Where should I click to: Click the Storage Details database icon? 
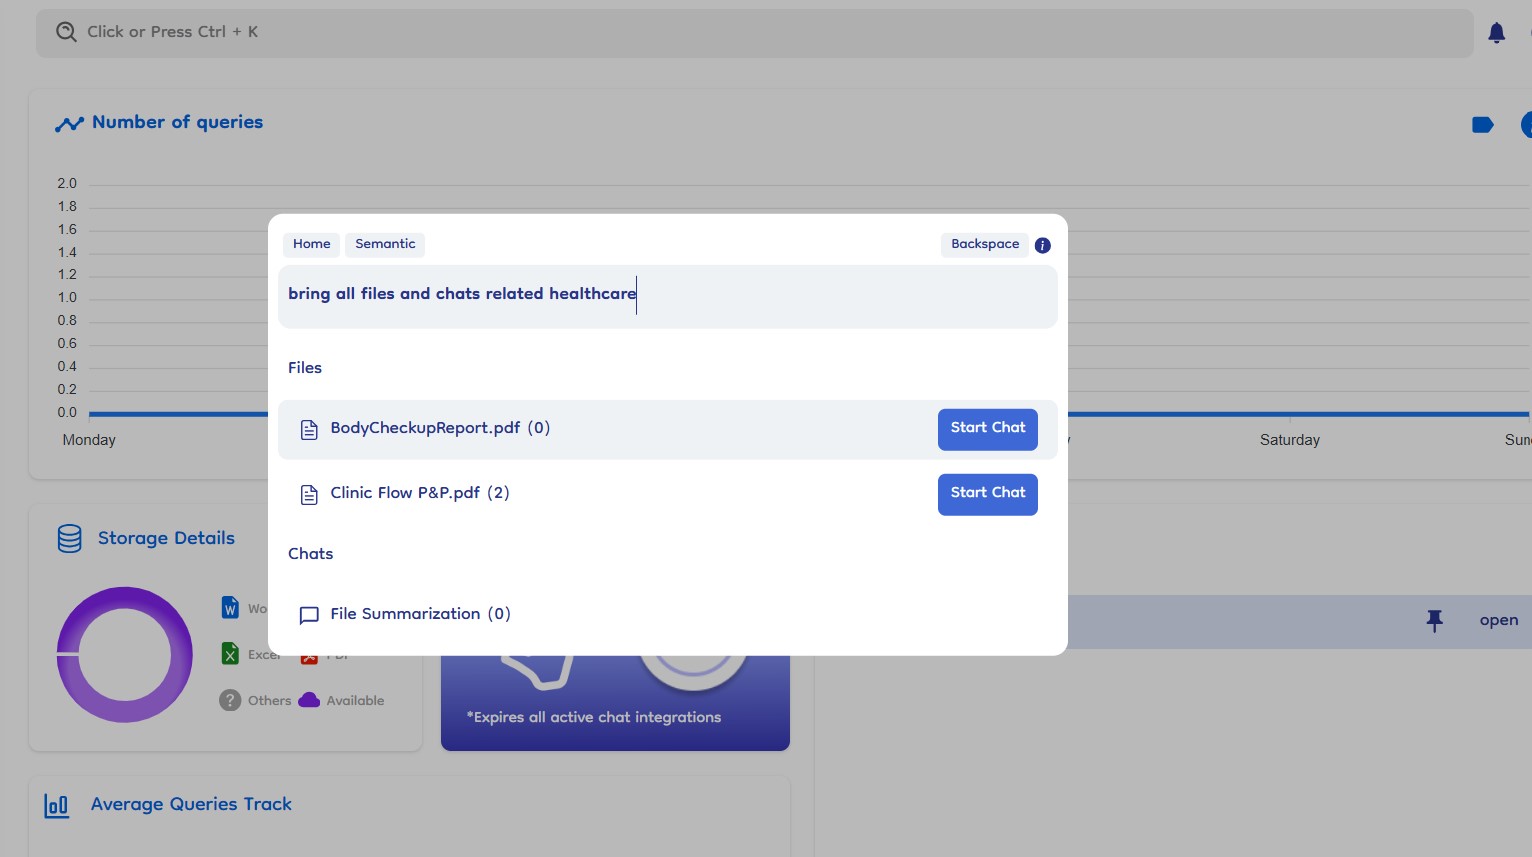click(70, 539)
